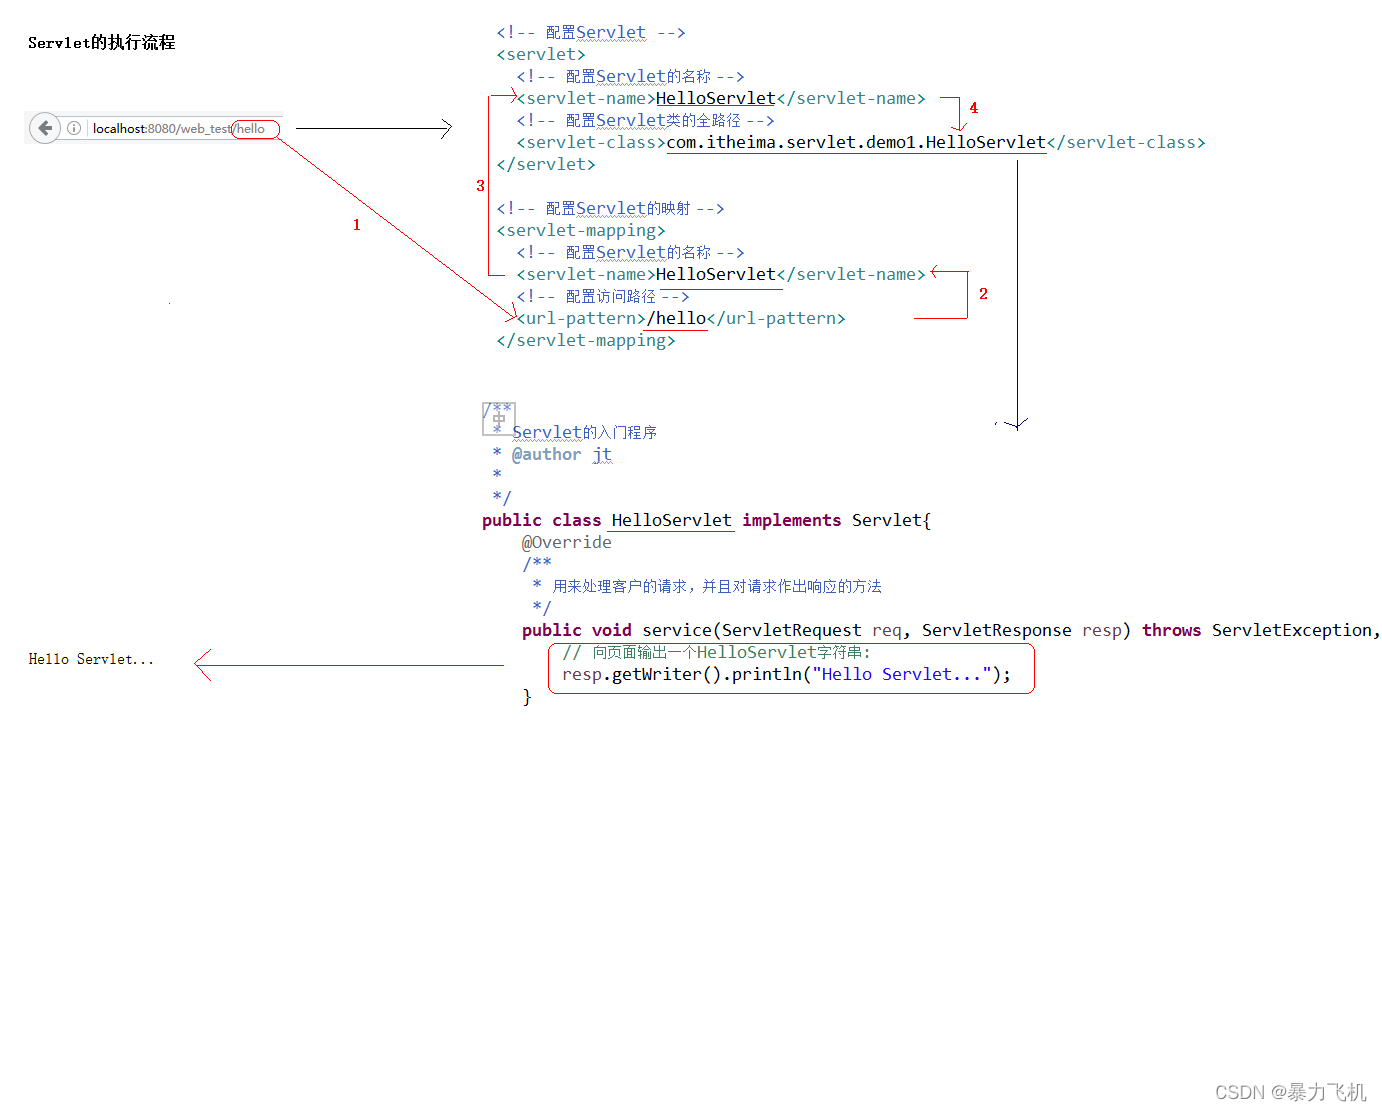1382x1111 pixels.
Task: Select the circled /hello in the address bar
Action: (x=254, y=128)
